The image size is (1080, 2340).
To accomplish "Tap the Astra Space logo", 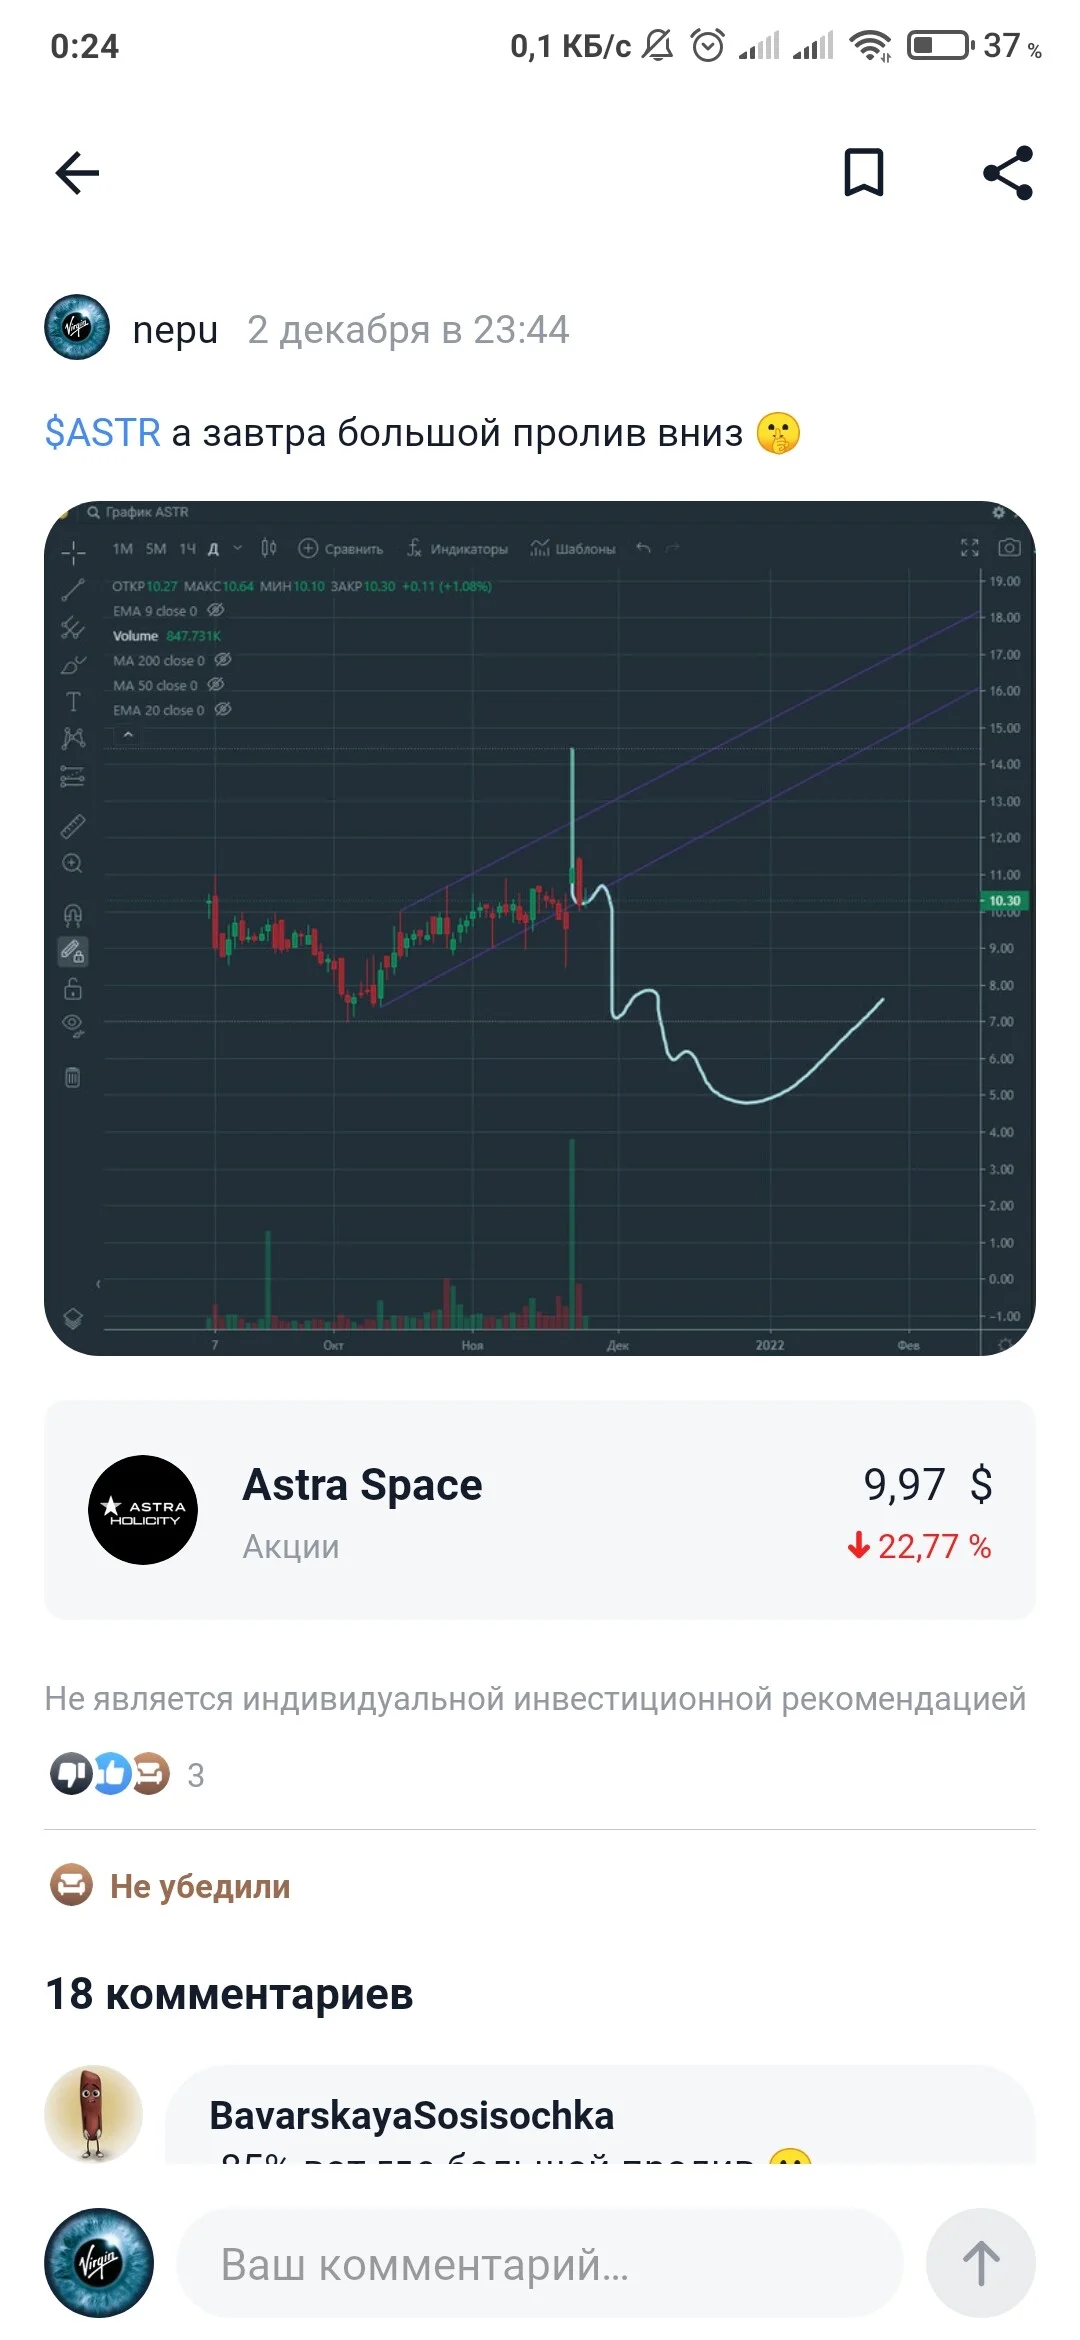I will pyautogui.click(x=143, y=1510).
